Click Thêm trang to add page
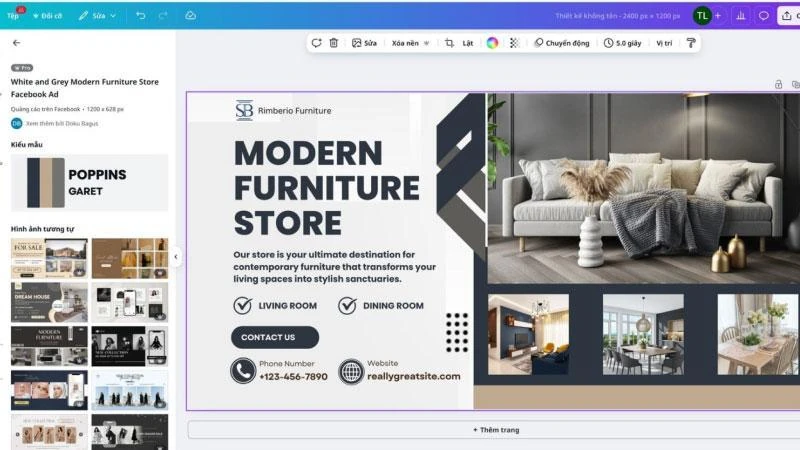 pyautogui.click(x=496, y=430)
